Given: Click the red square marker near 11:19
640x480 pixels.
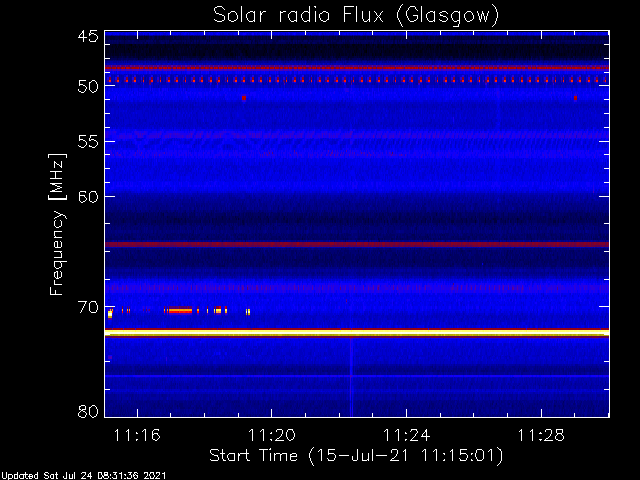Looking at the screenshot, I should coord(244,98).
